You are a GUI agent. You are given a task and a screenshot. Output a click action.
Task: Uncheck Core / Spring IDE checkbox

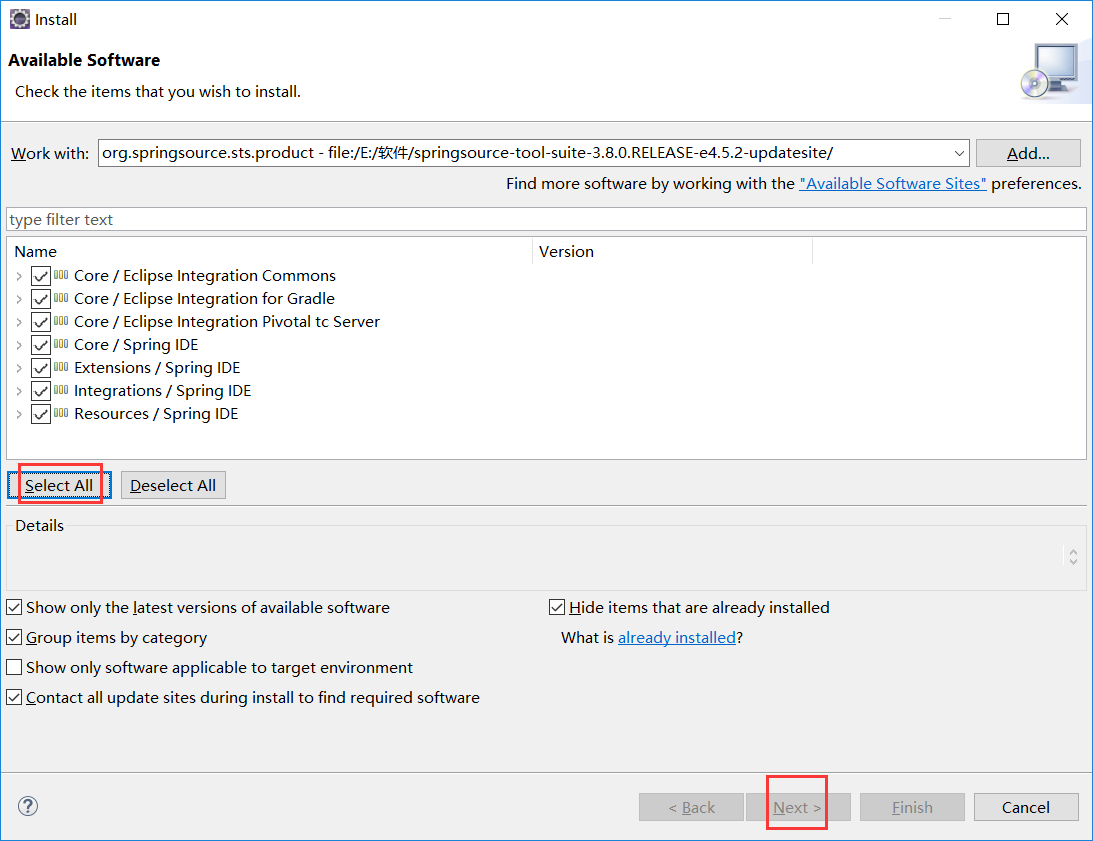pyautogui.click(x=41, y=345)
